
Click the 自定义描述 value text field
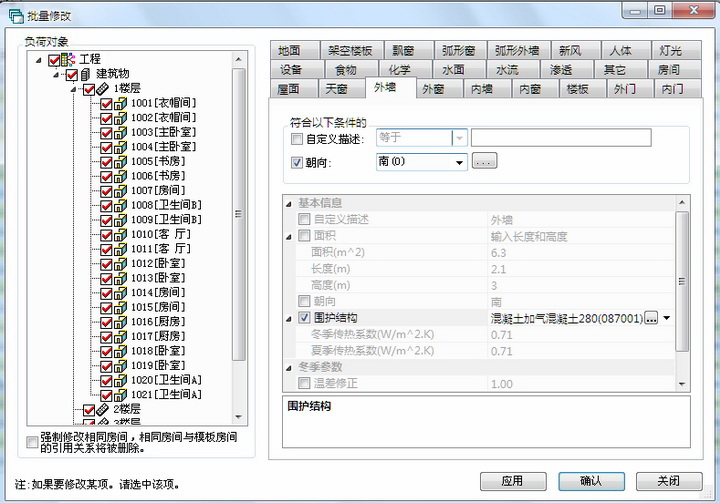pos(561,138)
